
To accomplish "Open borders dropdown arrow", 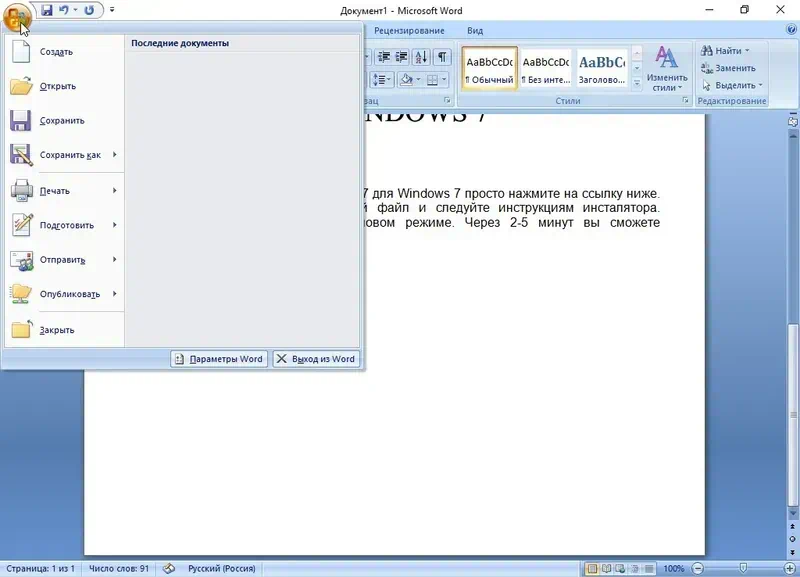I will [x=444, y=80].
